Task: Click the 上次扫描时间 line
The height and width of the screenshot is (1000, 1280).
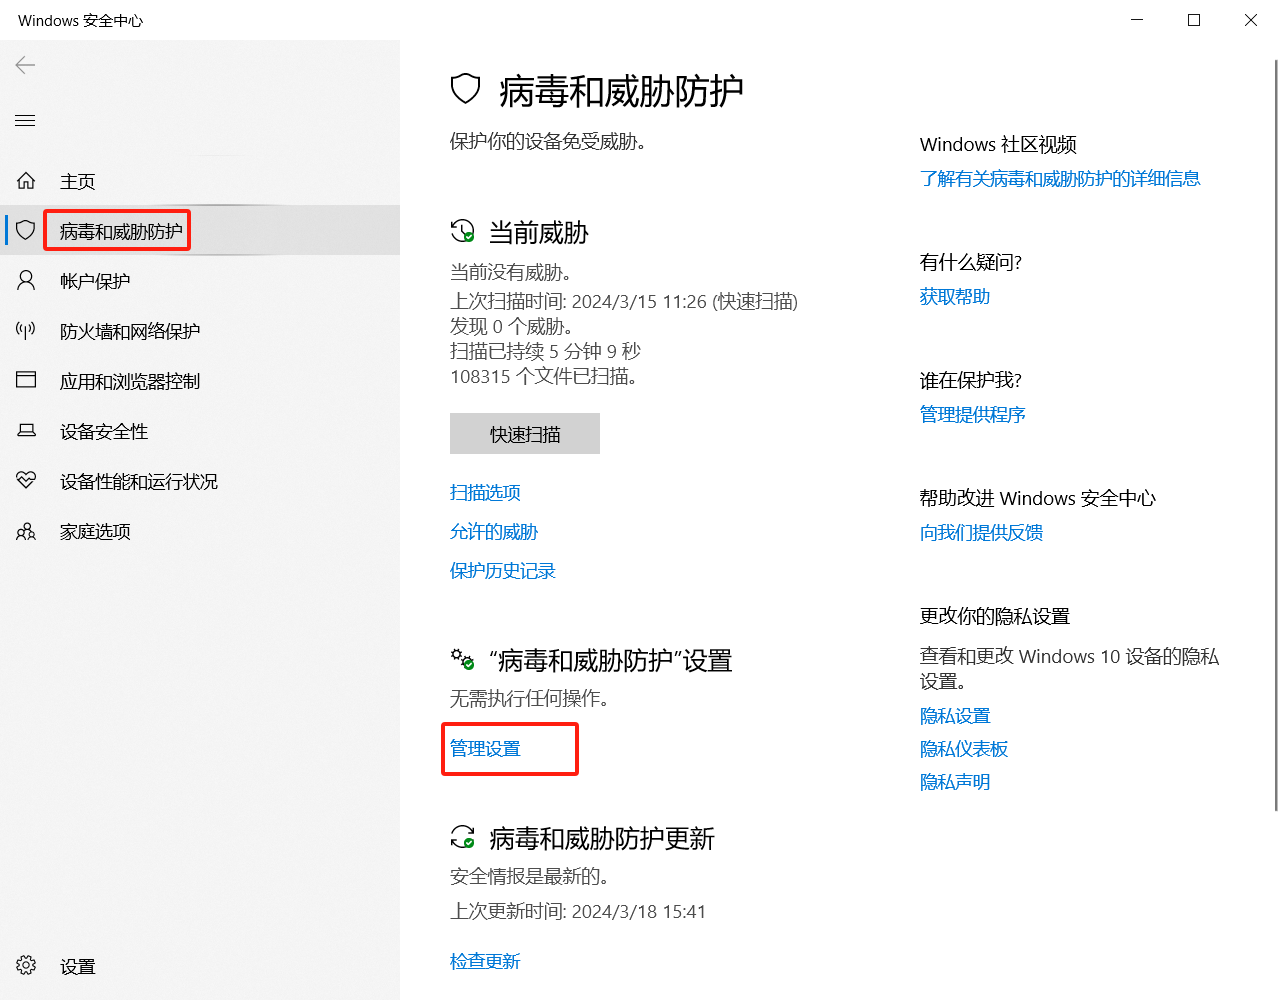Action: click(x=624, y=301)
